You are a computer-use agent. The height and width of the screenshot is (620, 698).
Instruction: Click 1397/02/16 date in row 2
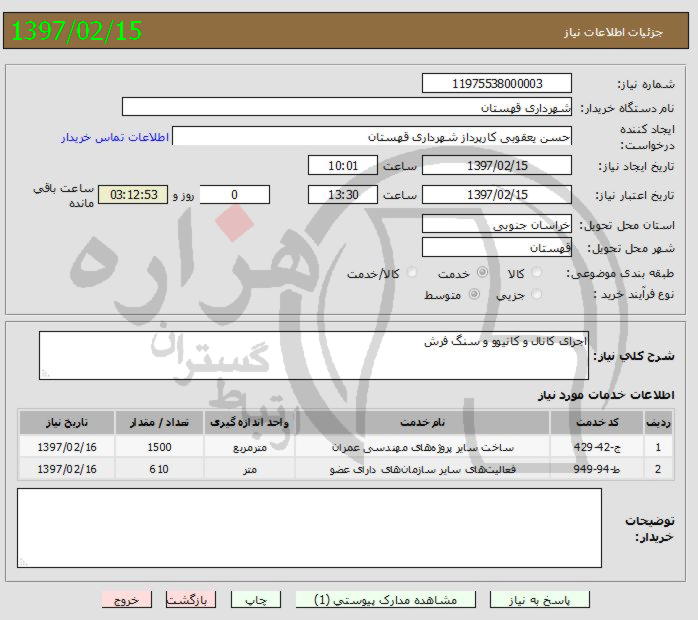(67, 469)
